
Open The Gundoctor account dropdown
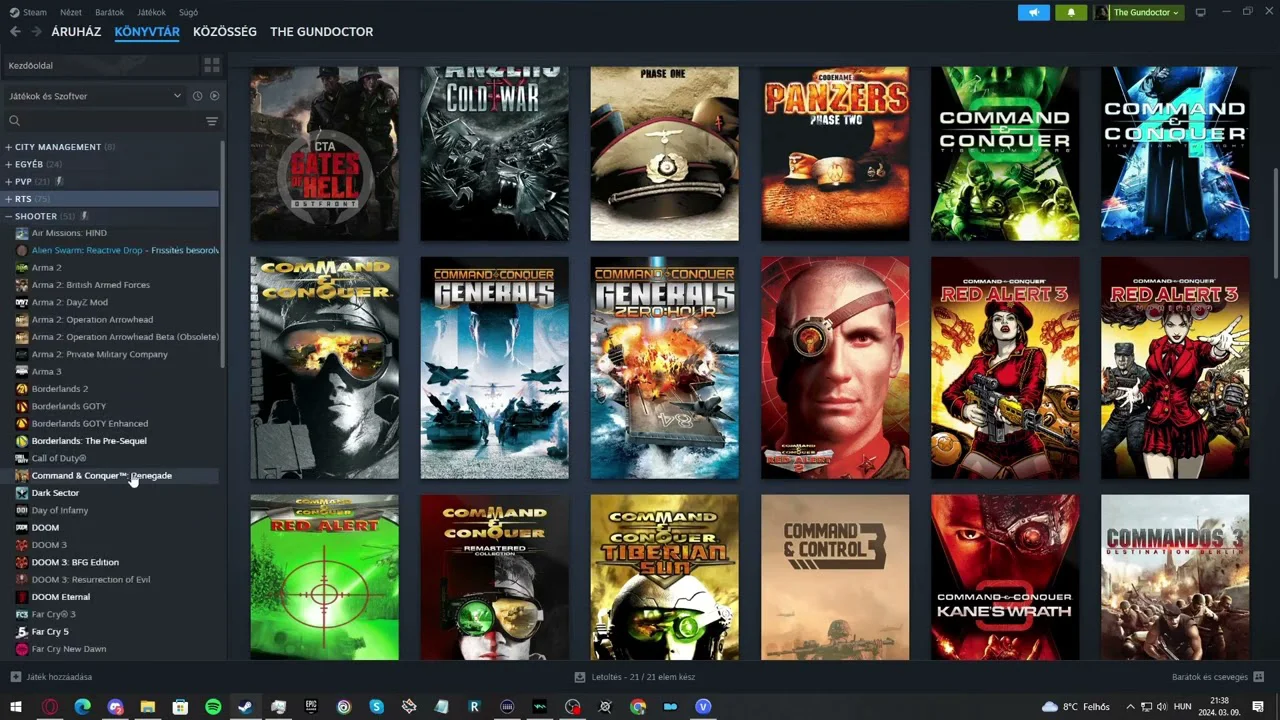click(1139, 12)
